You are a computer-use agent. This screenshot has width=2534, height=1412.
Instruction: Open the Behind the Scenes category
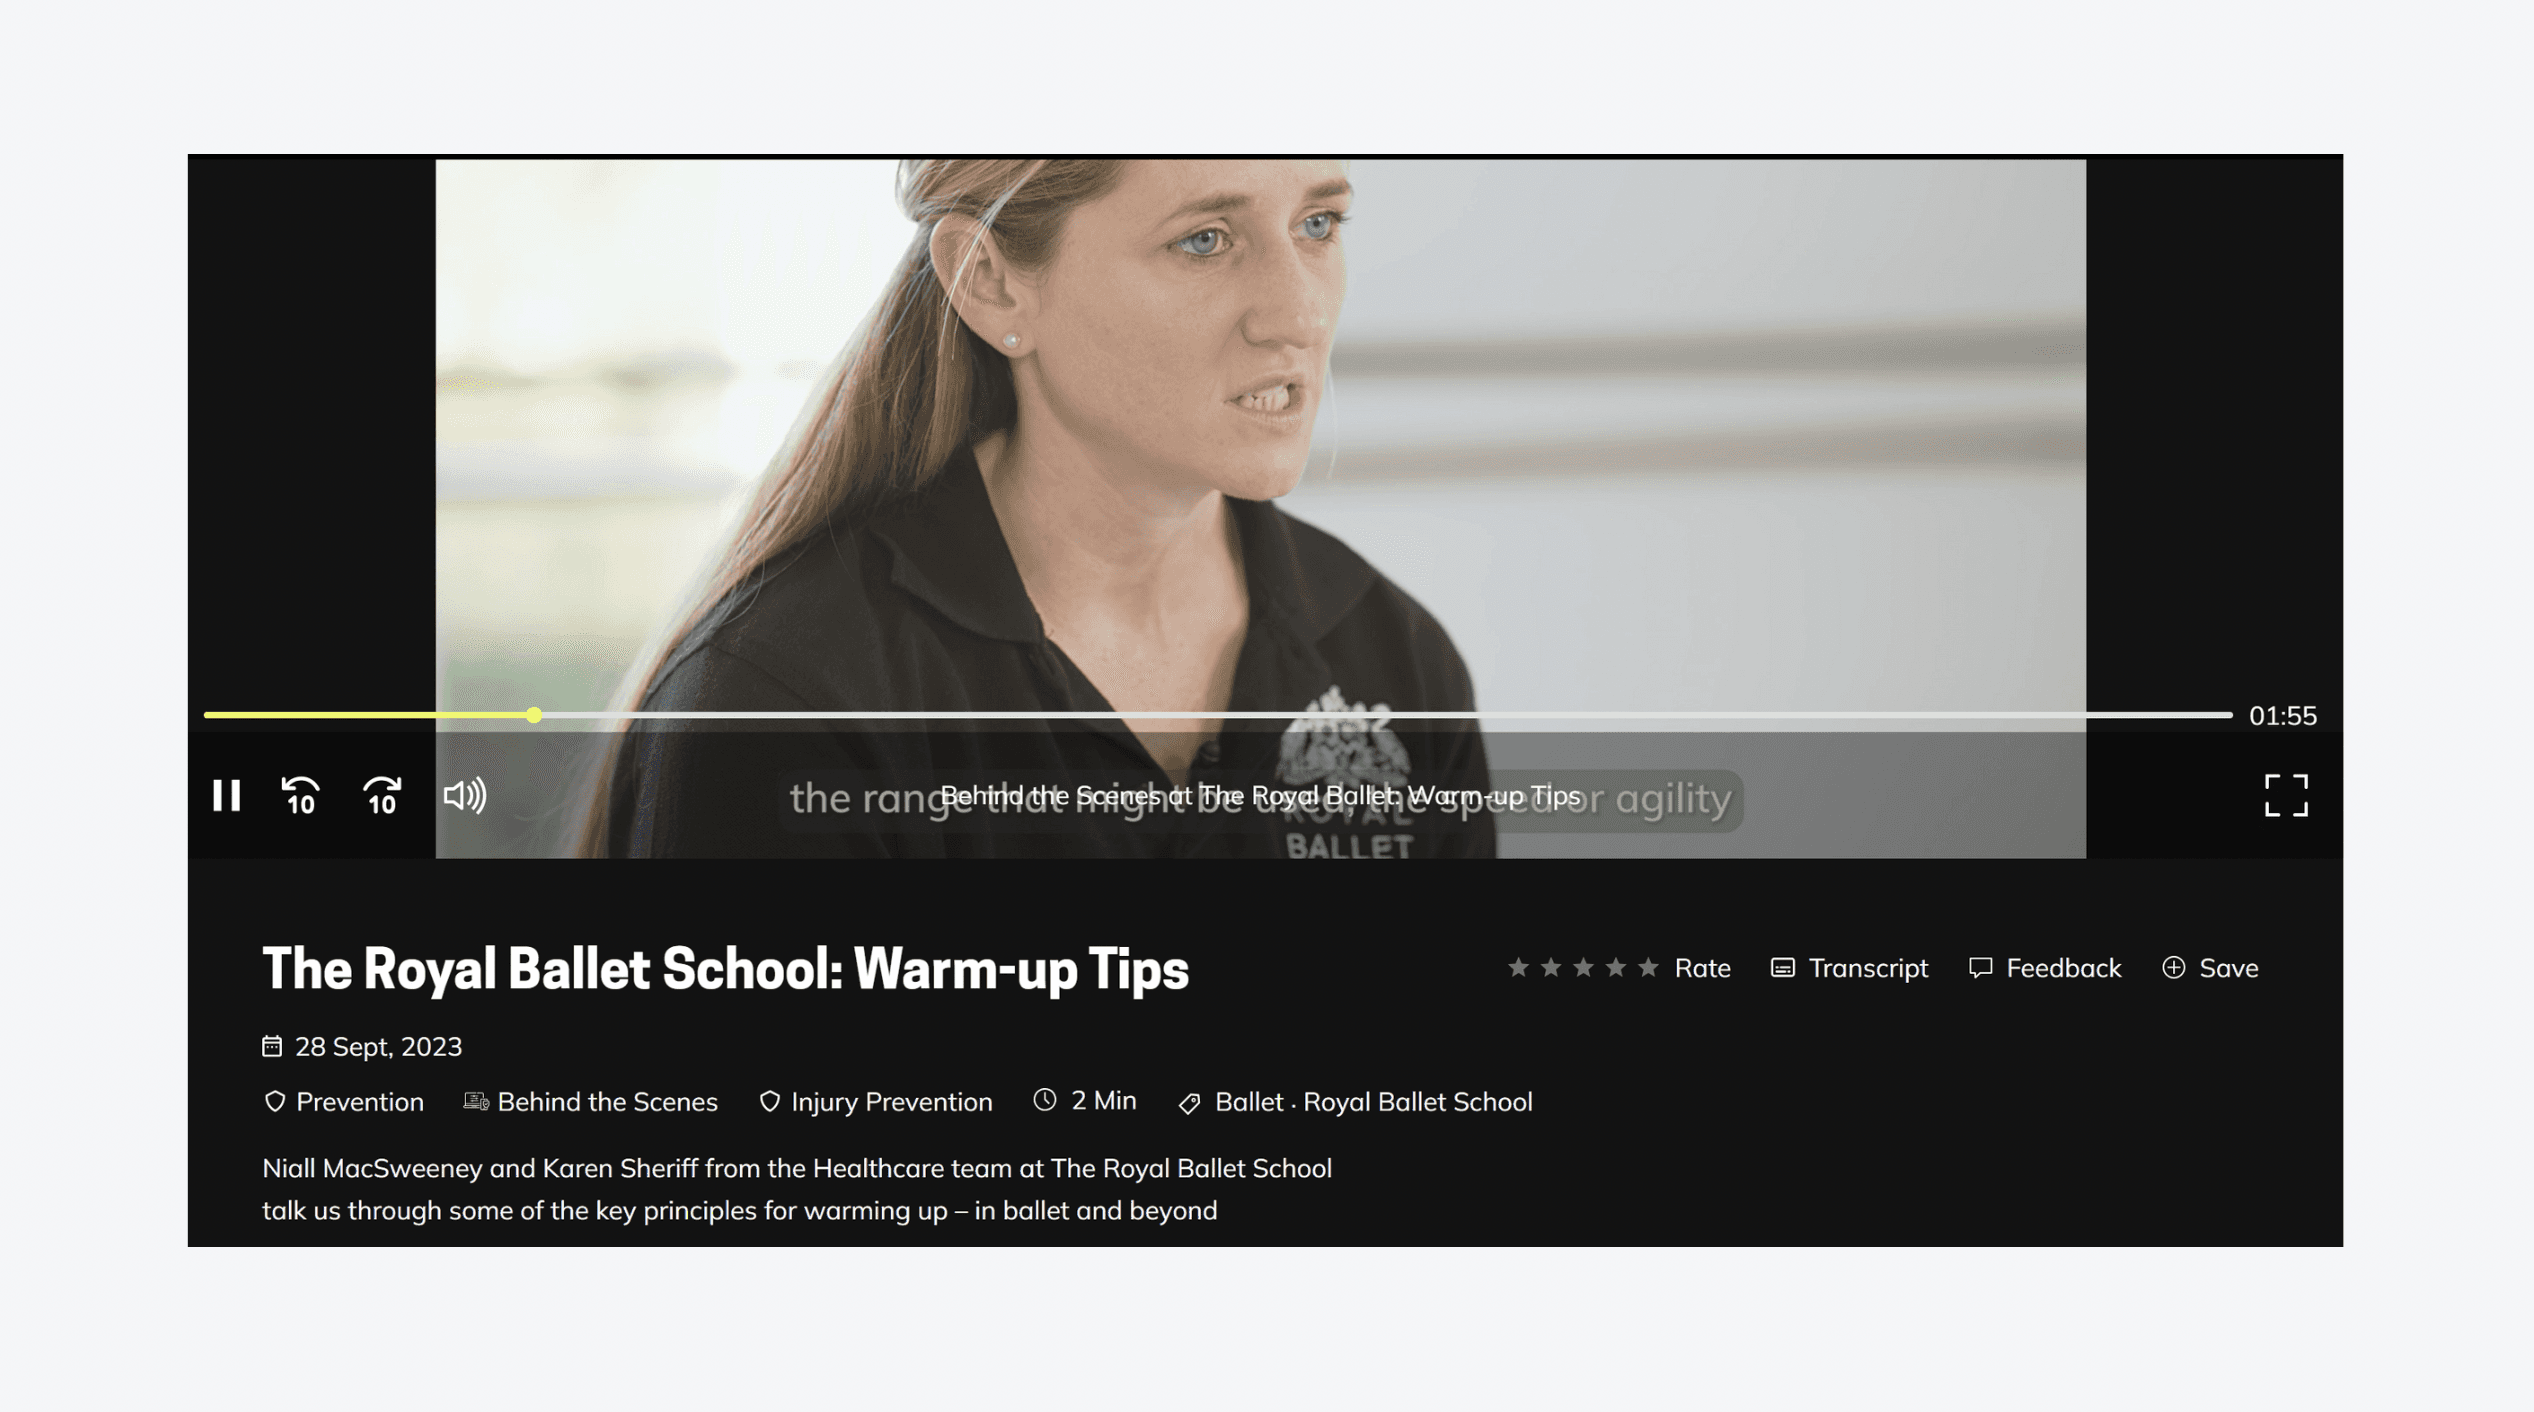coord(590,1102)
